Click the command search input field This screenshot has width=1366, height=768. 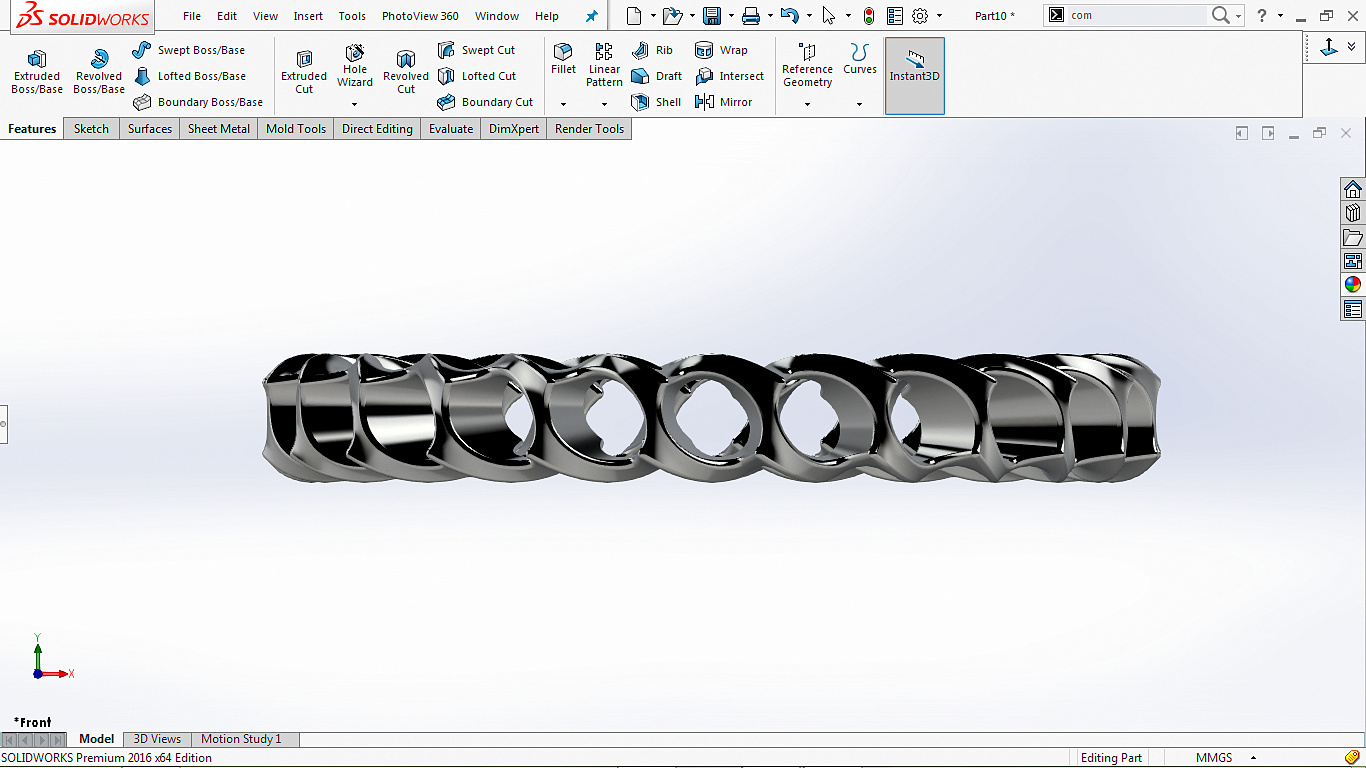coord(1137,15)
